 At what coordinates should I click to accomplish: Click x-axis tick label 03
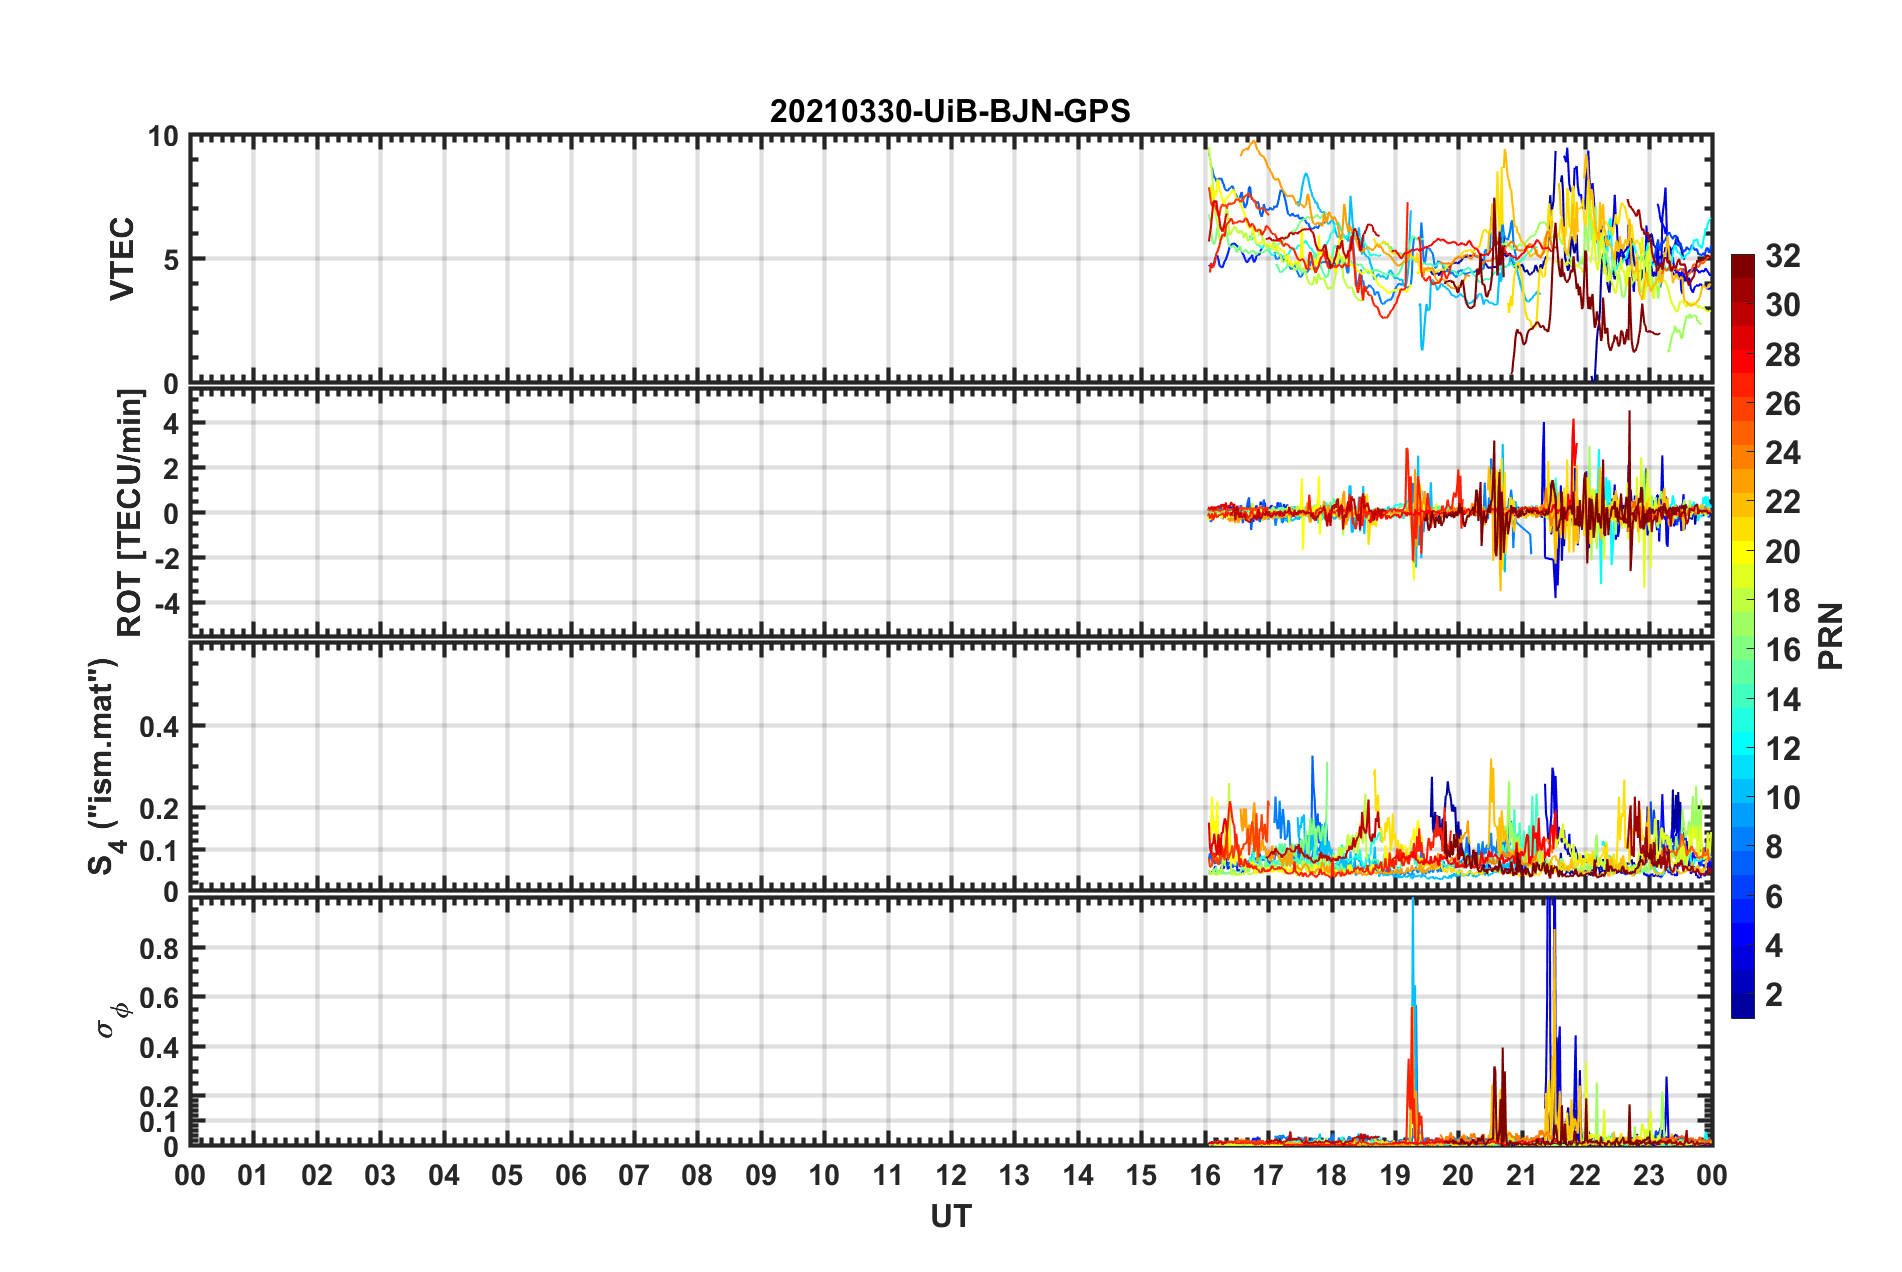pyautogui.click(x=380, y=1175)
